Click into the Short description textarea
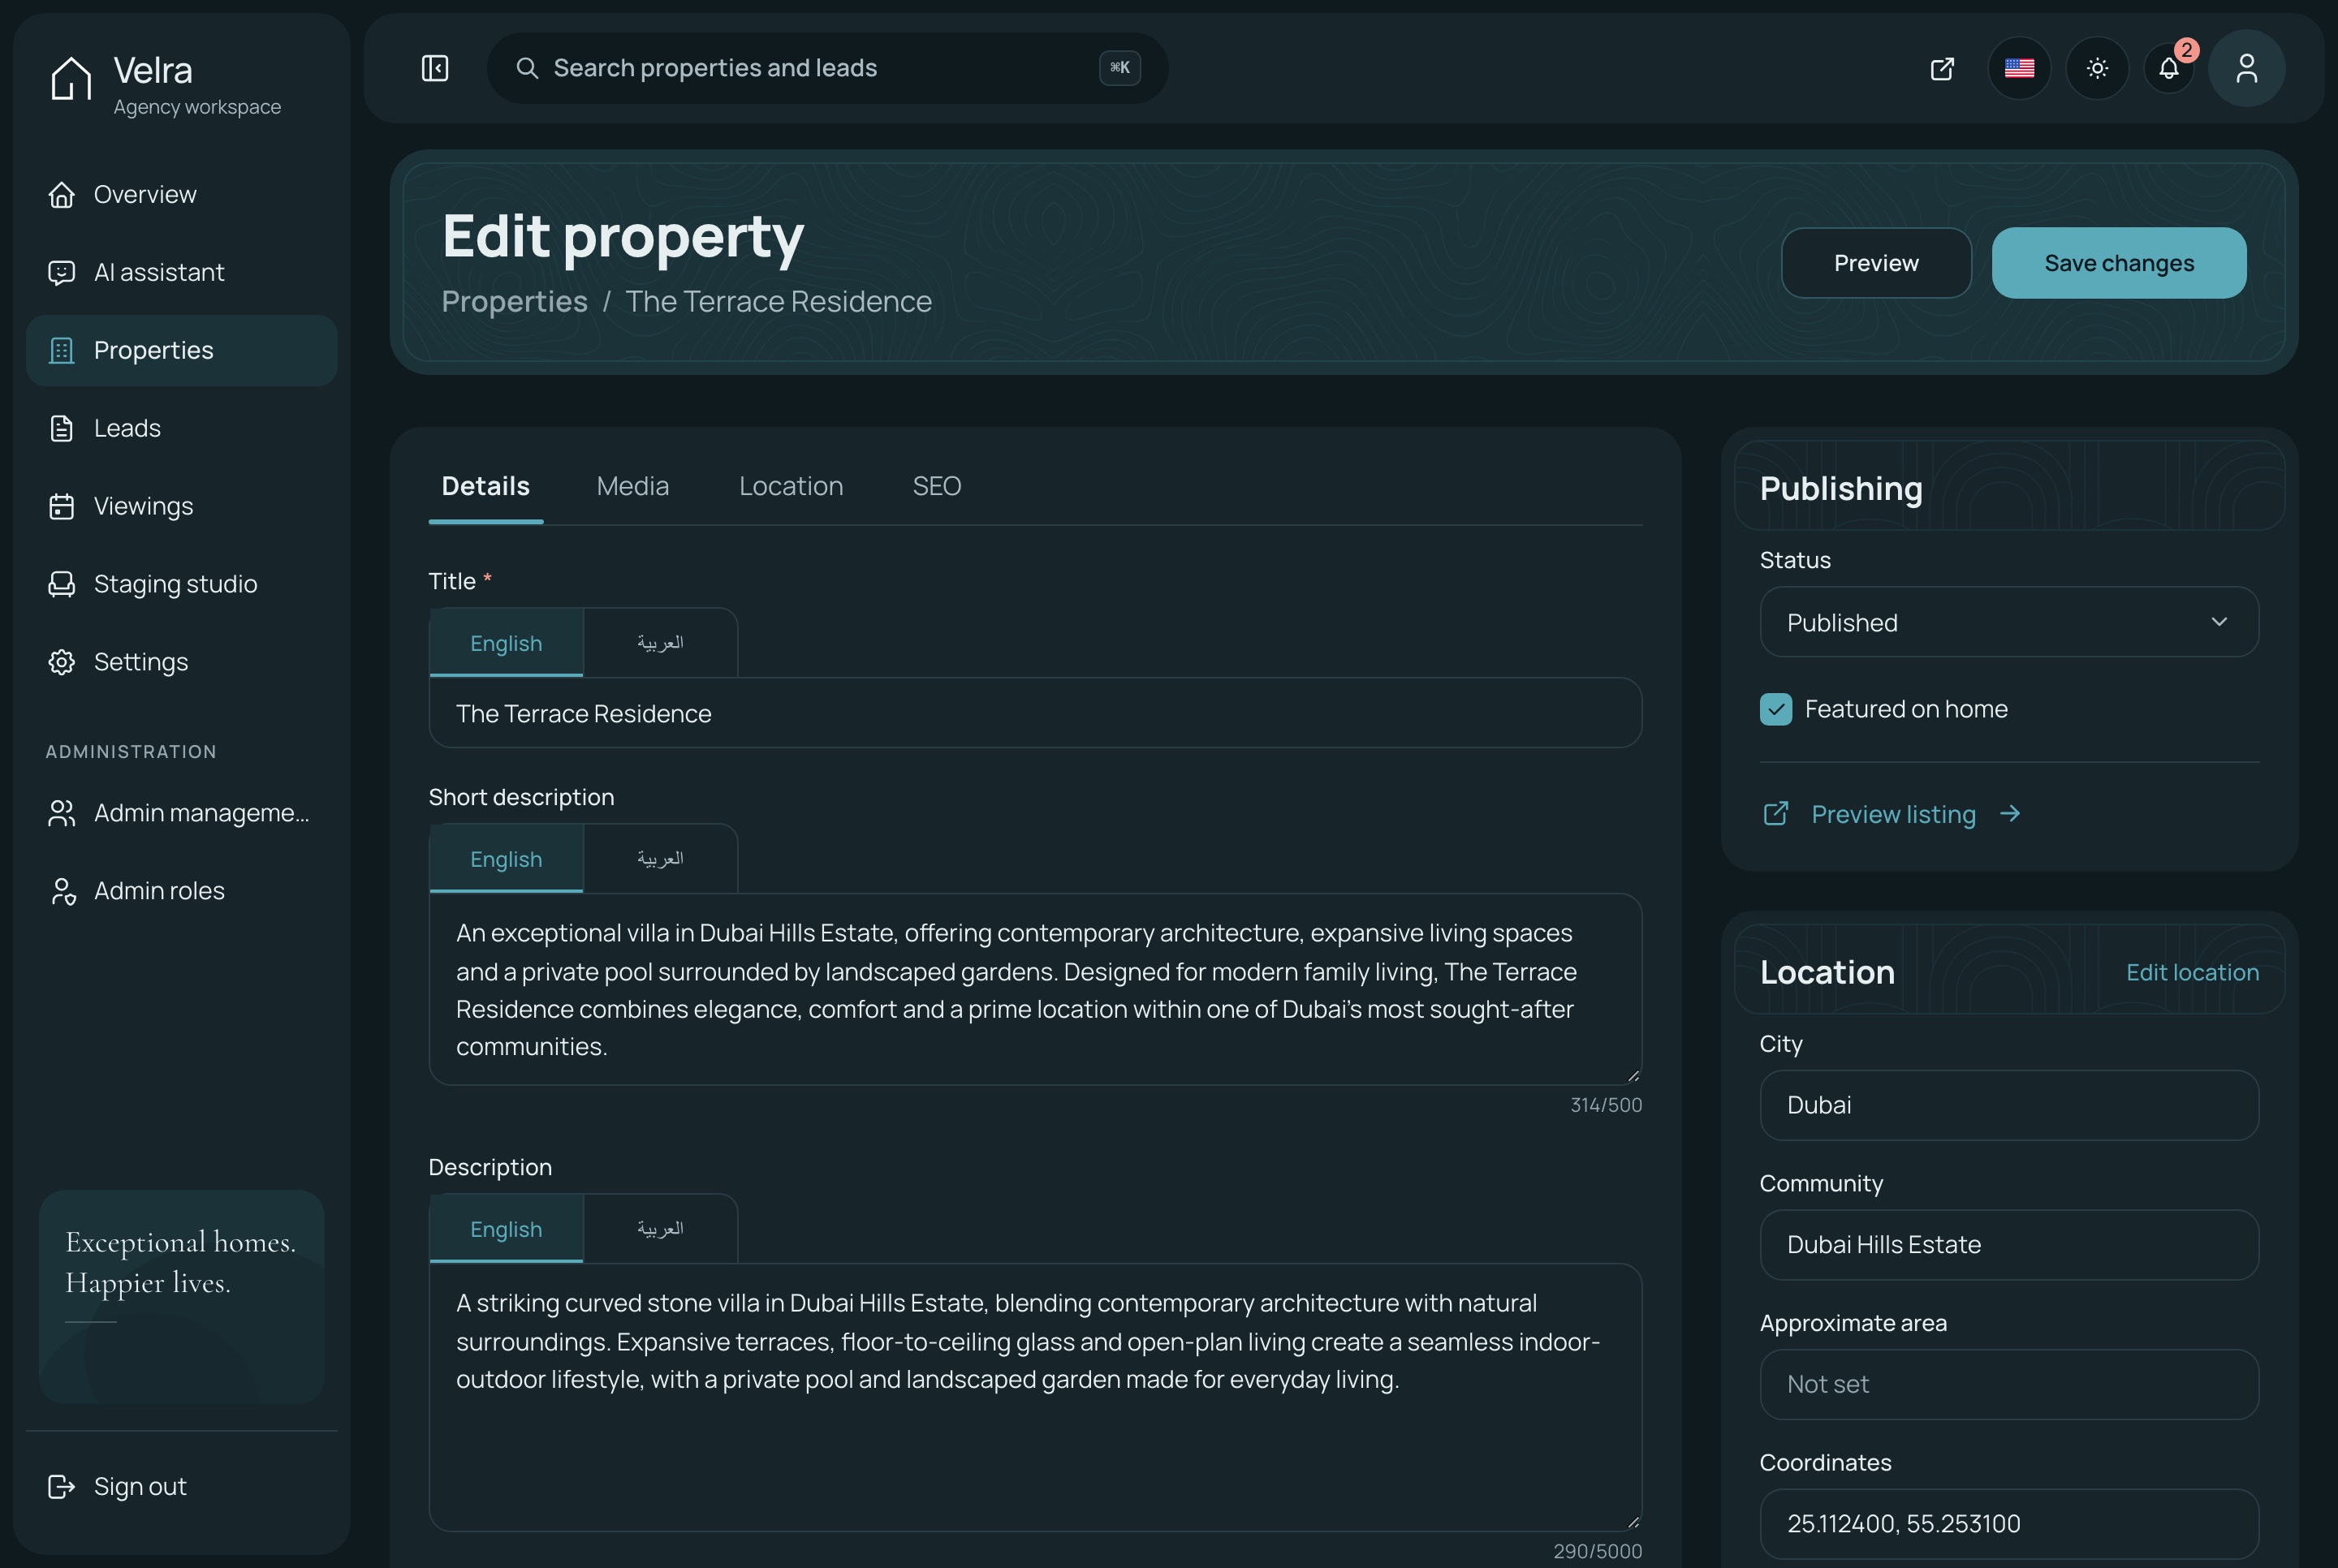2338x1568 pixels. click(1035, 989)
